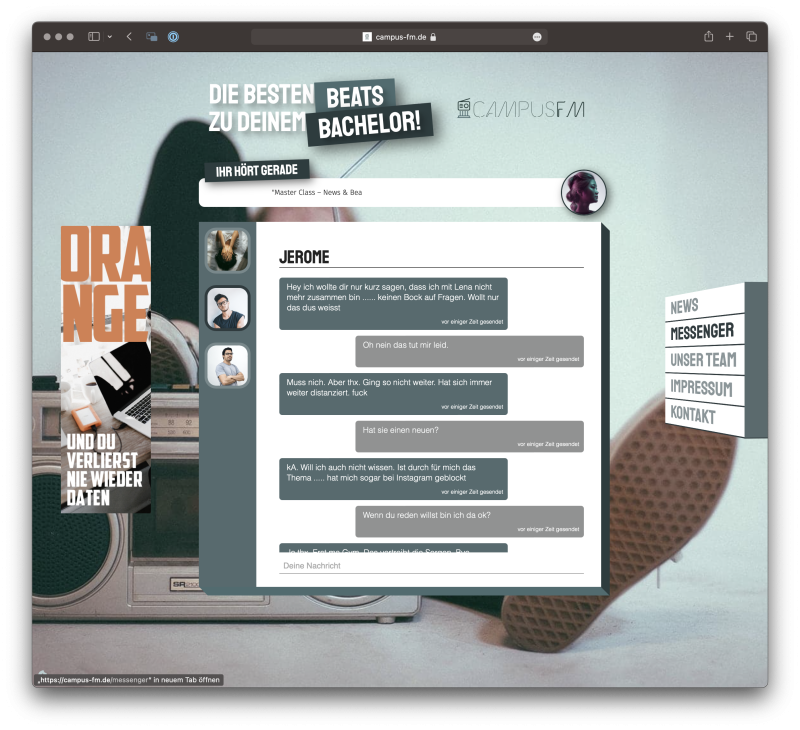Show the tab overview icon
This screenshot has width=800, height=730.
tap(751, 36)
